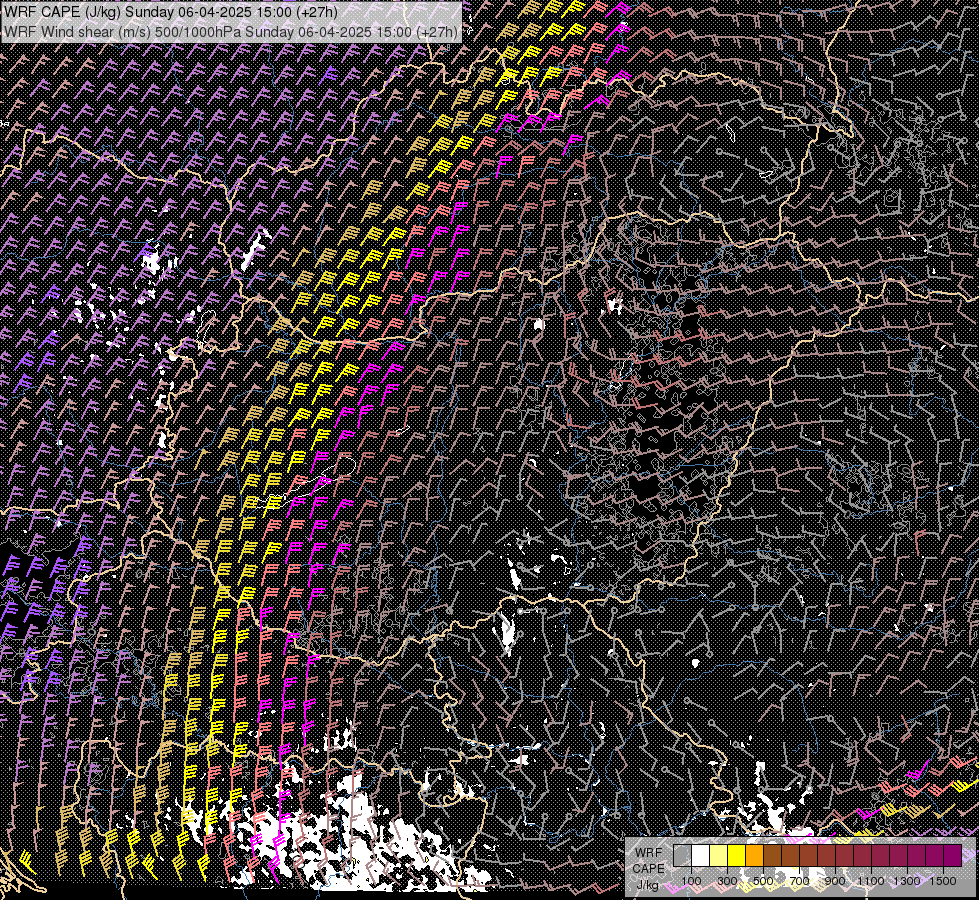Click the legend value 300

point(727,881)
